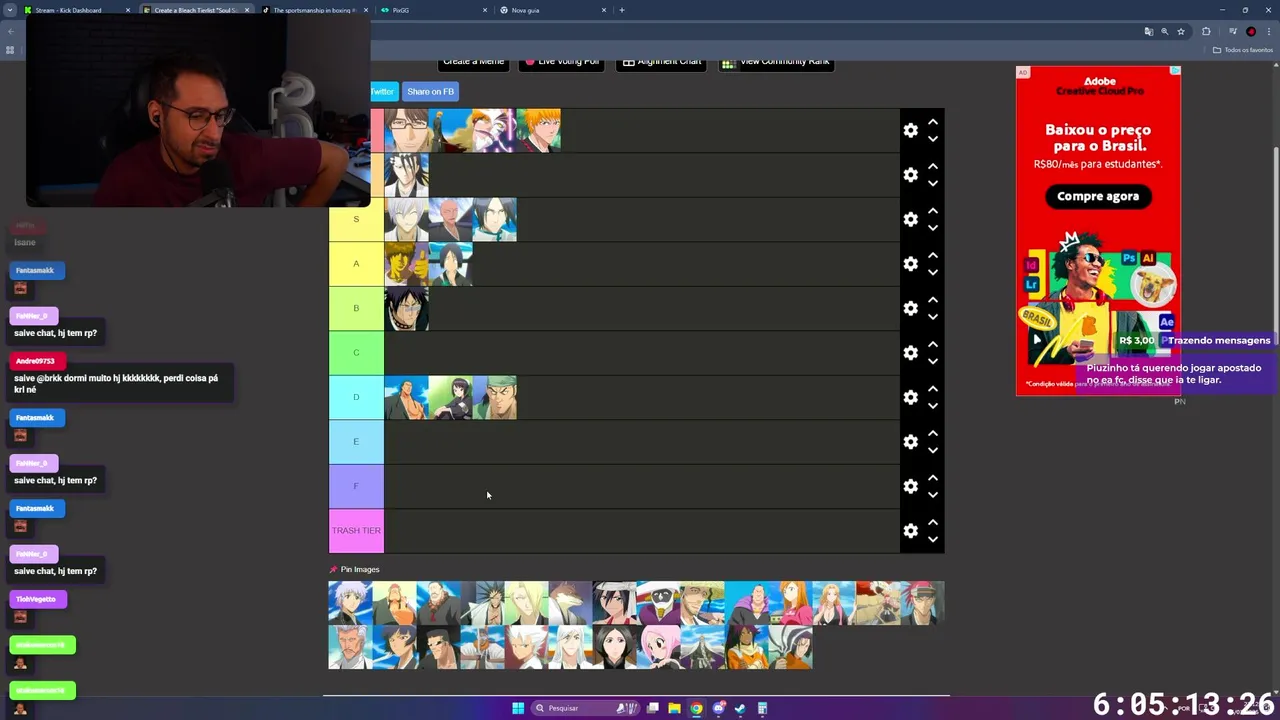Open File Explorer from the taskbar

(x=675, y=708)
